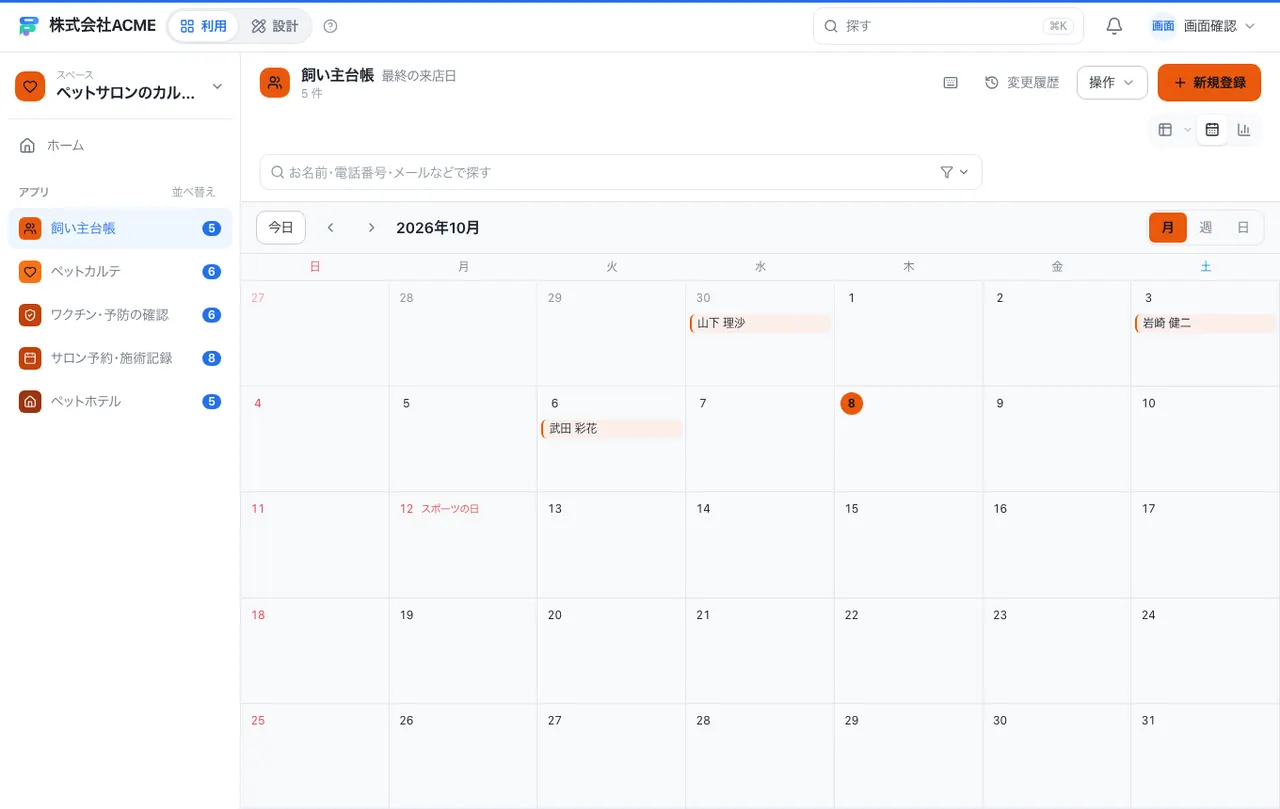
Task: Click 並べ替え in sidebar
Action: pos(193,192)
